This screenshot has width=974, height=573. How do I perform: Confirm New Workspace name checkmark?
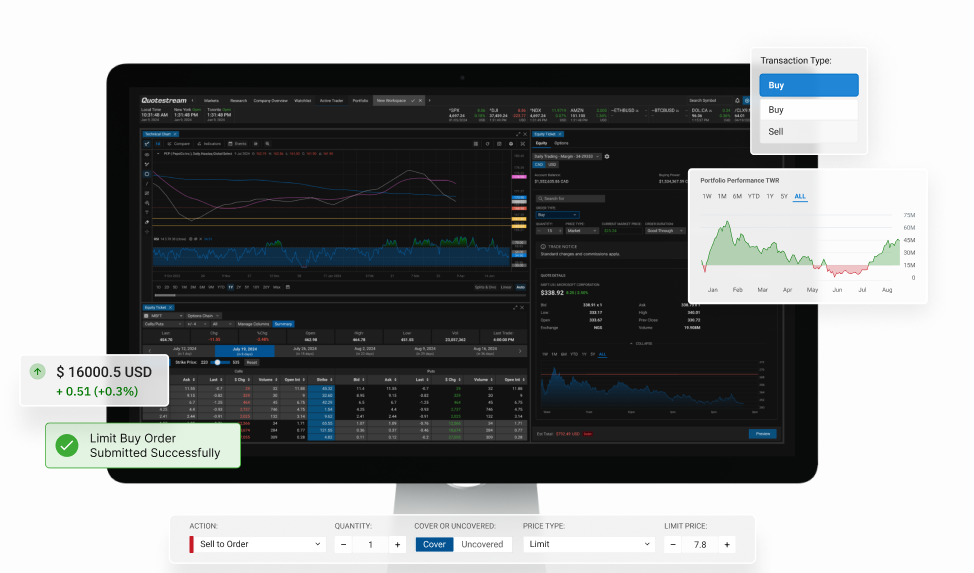click(x=413, y=101)
